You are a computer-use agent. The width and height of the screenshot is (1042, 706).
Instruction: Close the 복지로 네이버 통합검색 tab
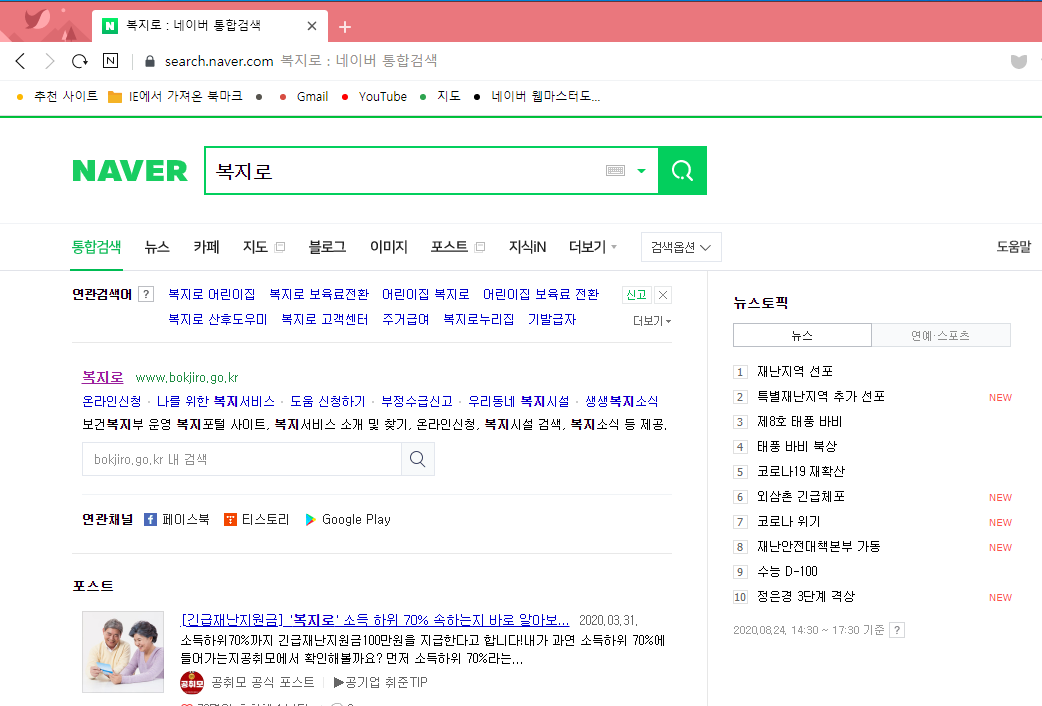point(312,26)
